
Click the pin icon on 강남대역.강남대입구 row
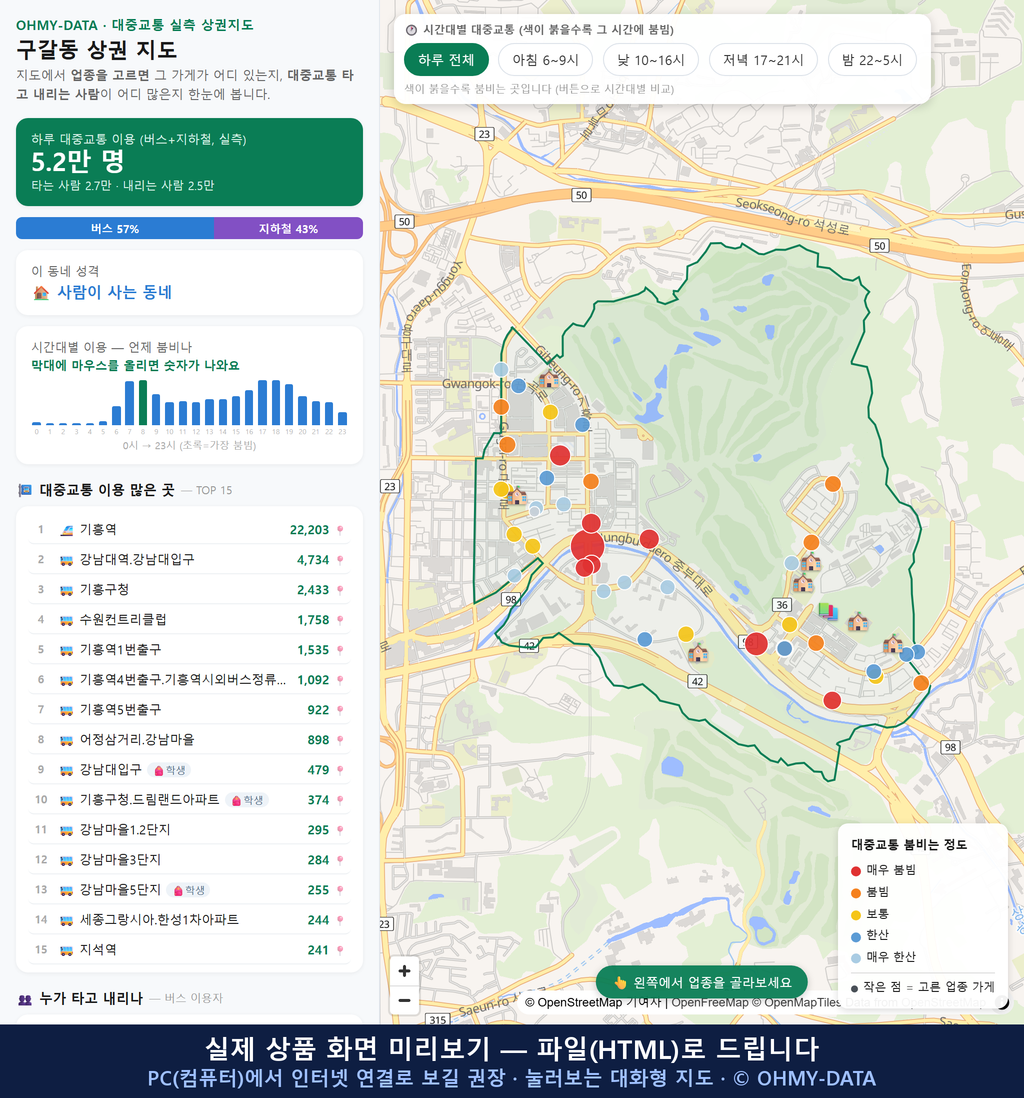[x=340, y=560]
